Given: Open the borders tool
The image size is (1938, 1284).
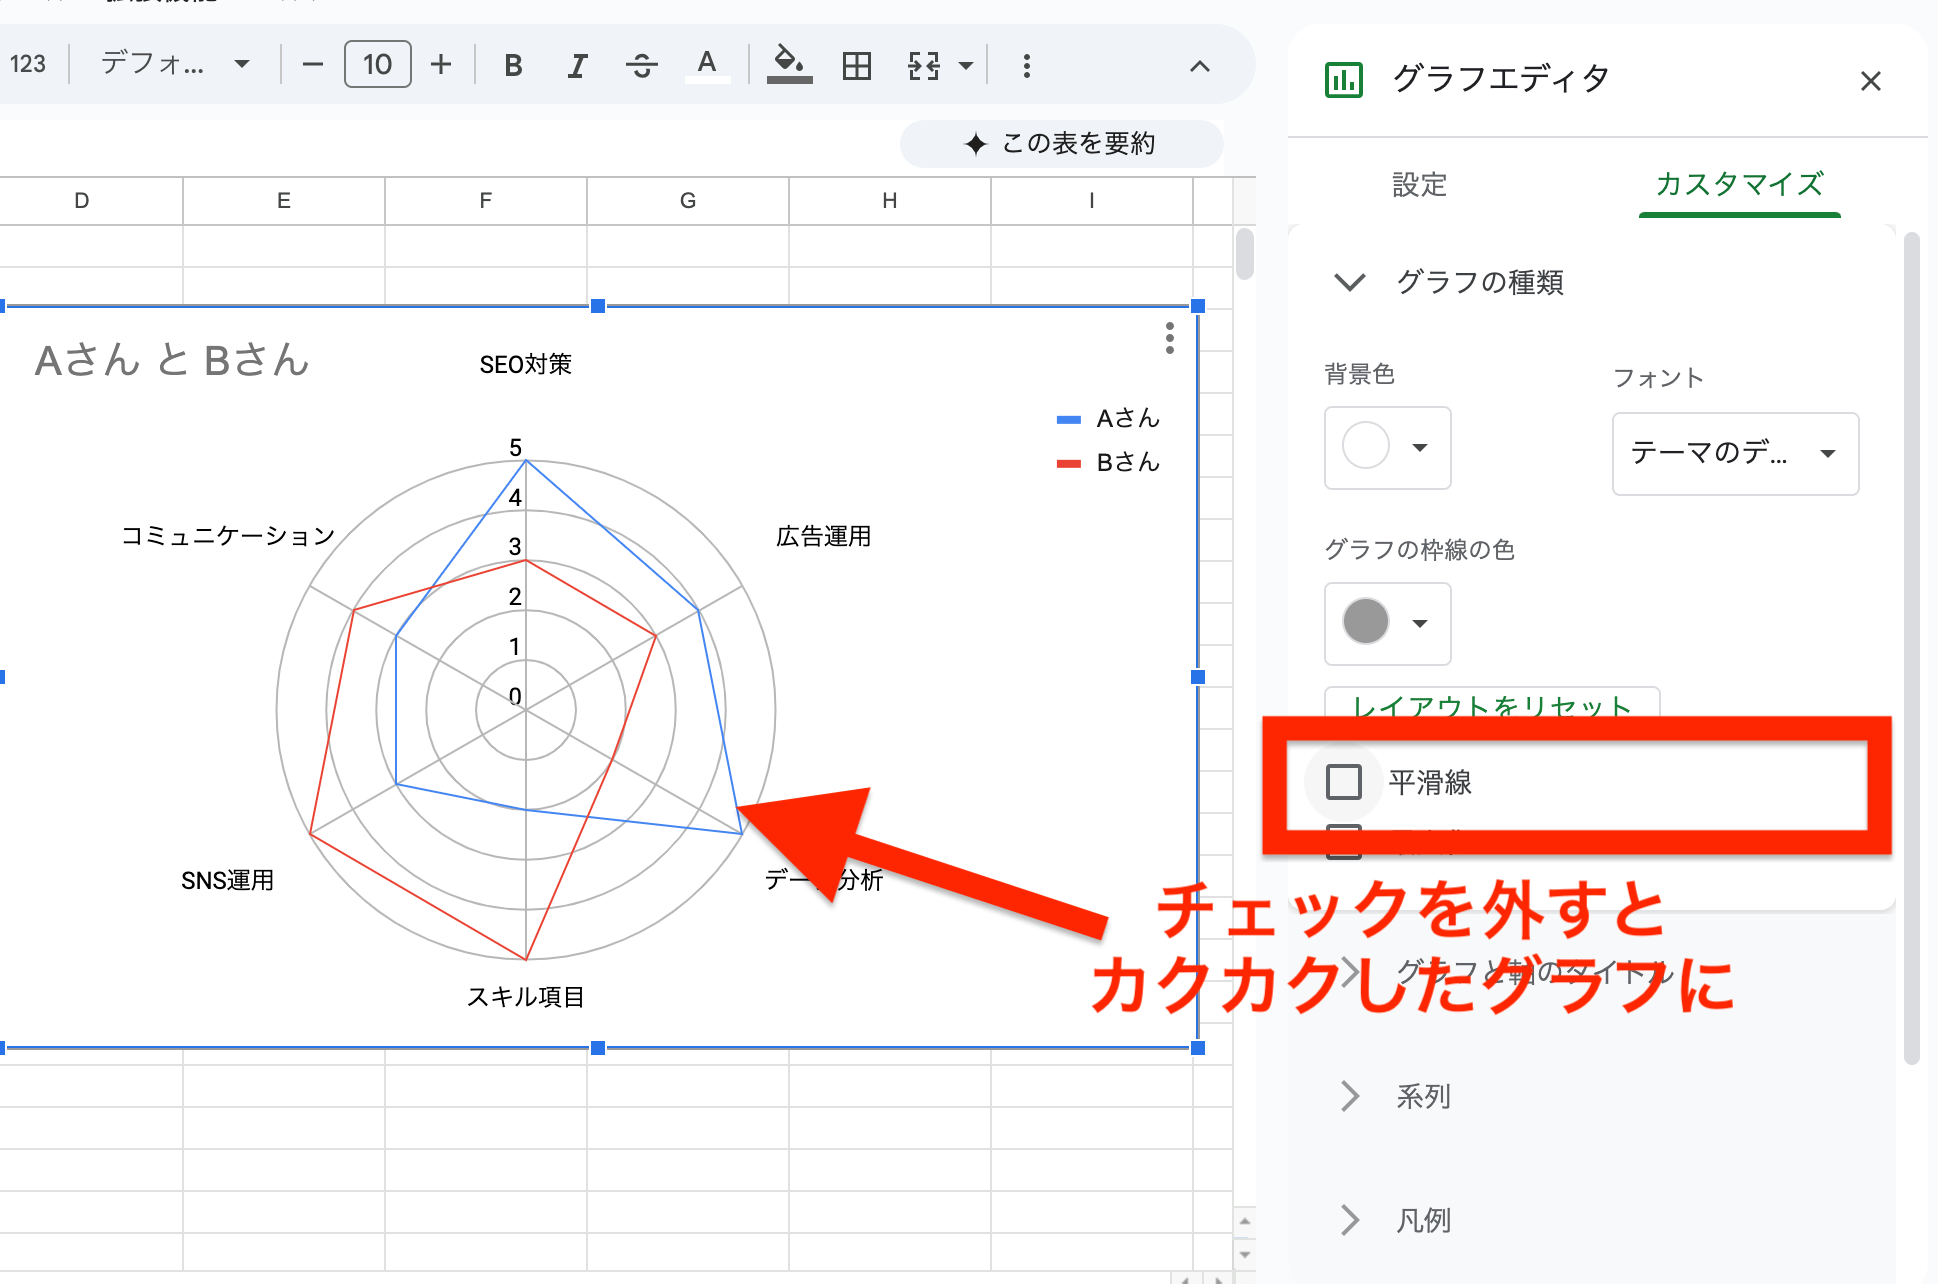Looking at the screenshot, I should (855, 64).
